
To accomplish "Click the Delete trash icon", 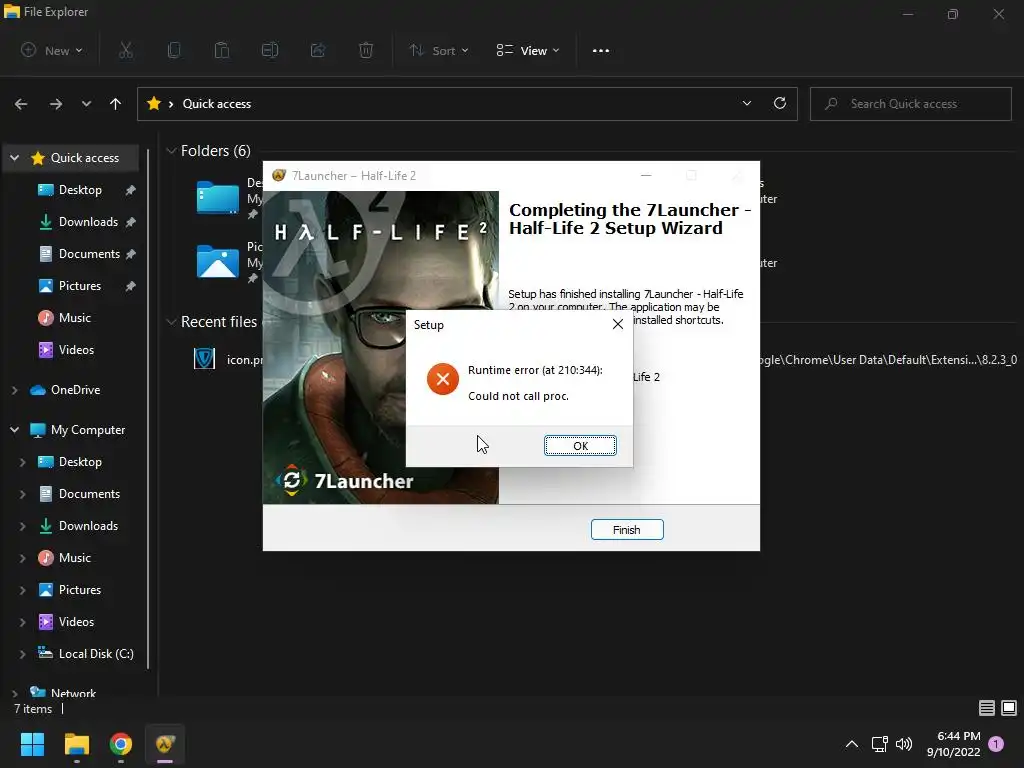I will tap(366, 50).
